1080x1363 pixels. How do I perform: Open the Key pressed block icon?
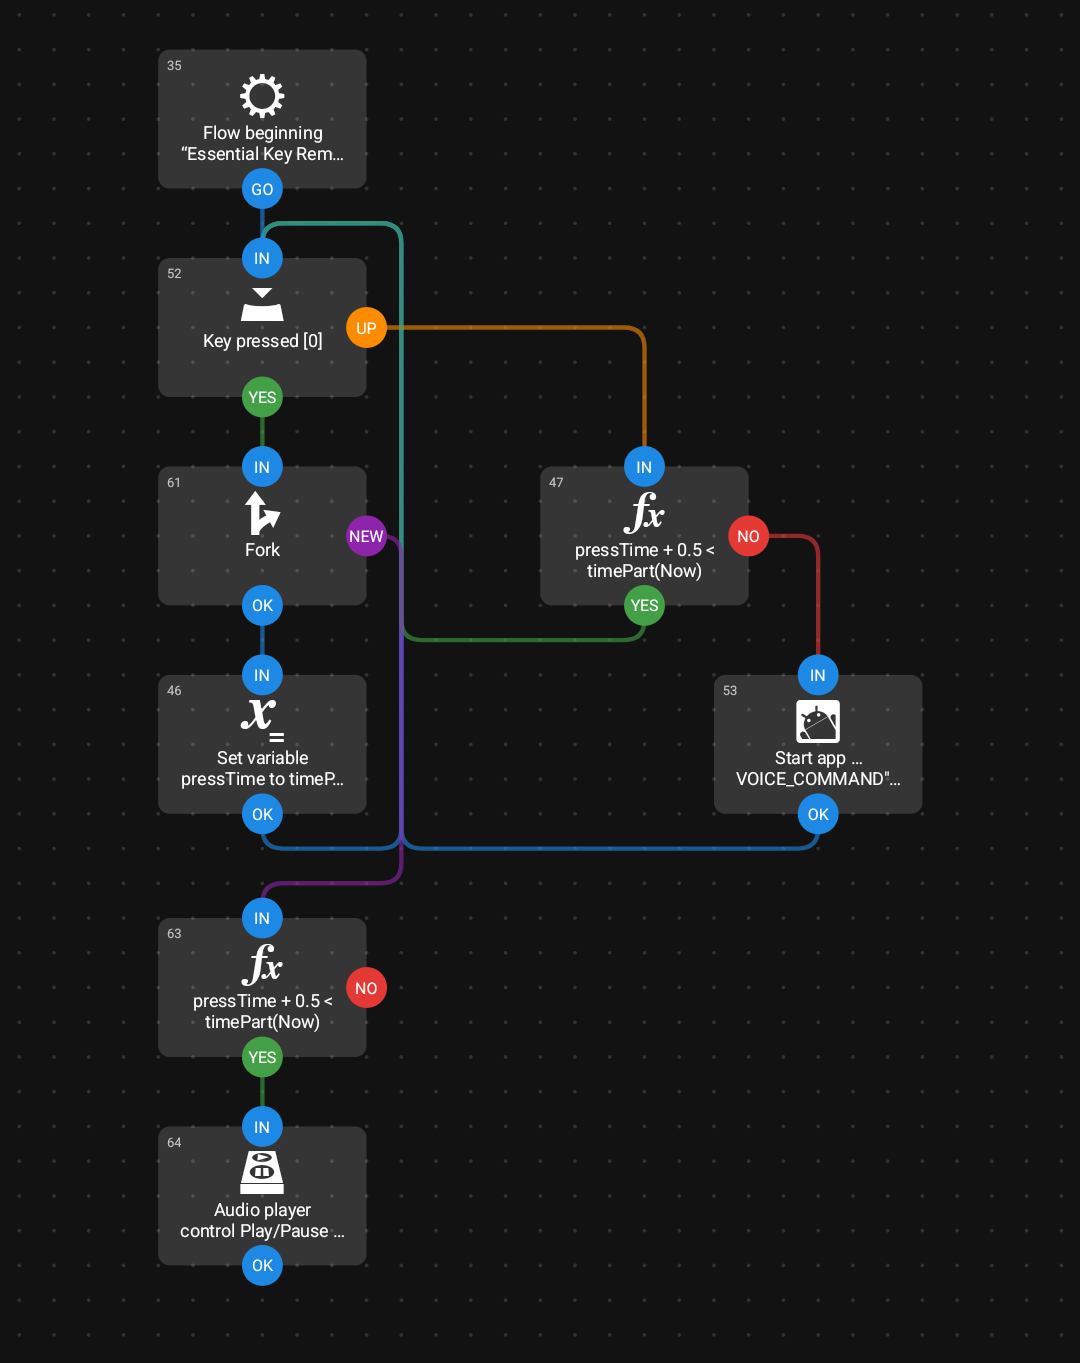pyautogui.click(x=262, y=305)
